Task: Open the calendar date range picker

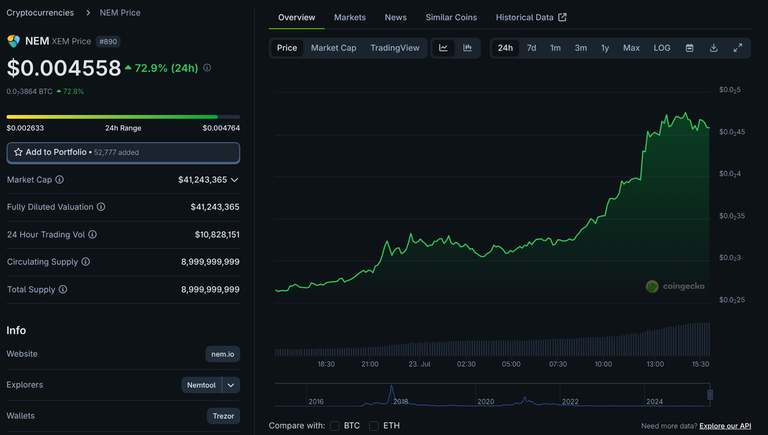Action: pos(689,48)
